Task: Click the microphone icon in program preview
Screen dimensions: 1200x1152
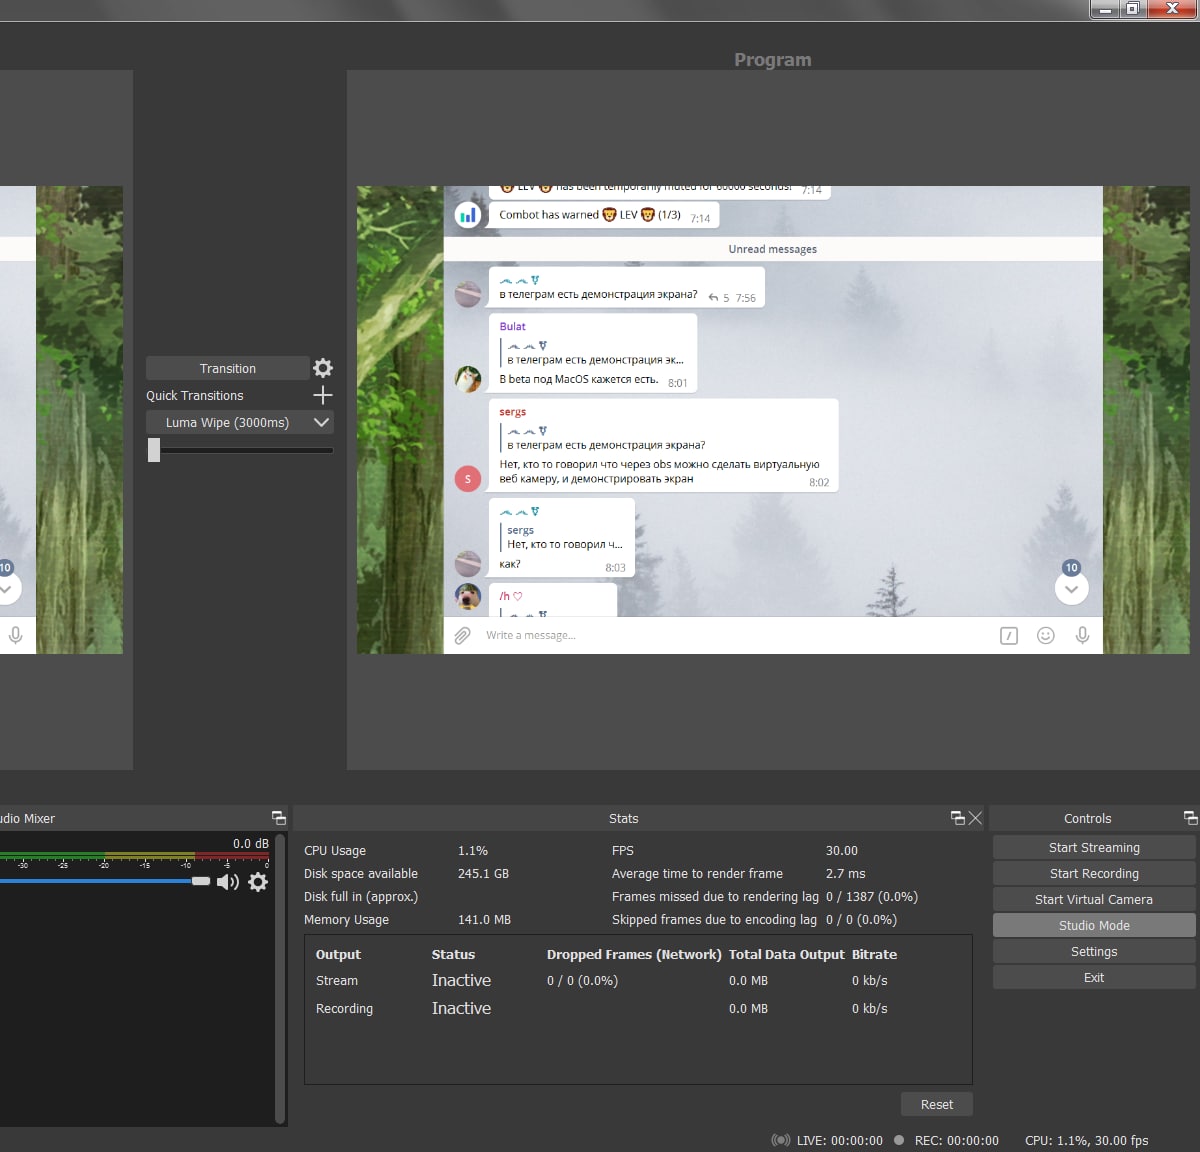Action: 1082,635
